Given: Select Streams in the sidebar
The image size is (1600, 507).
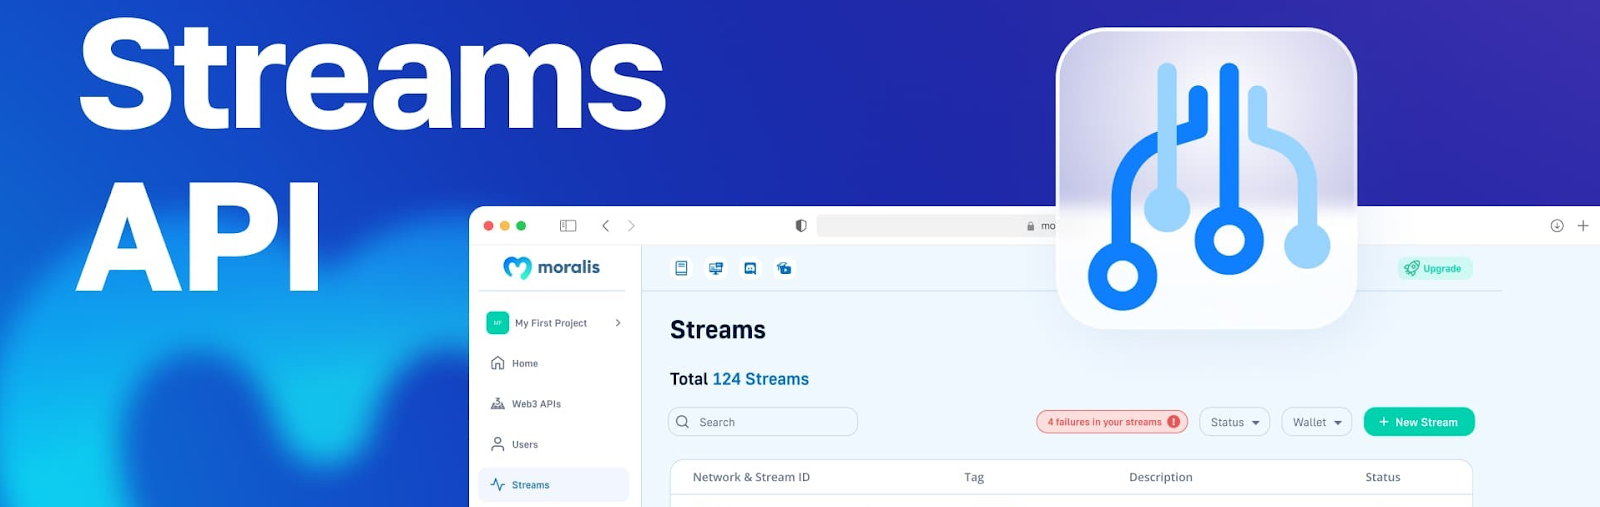Looking at the screenshot, I should (553, 485).
